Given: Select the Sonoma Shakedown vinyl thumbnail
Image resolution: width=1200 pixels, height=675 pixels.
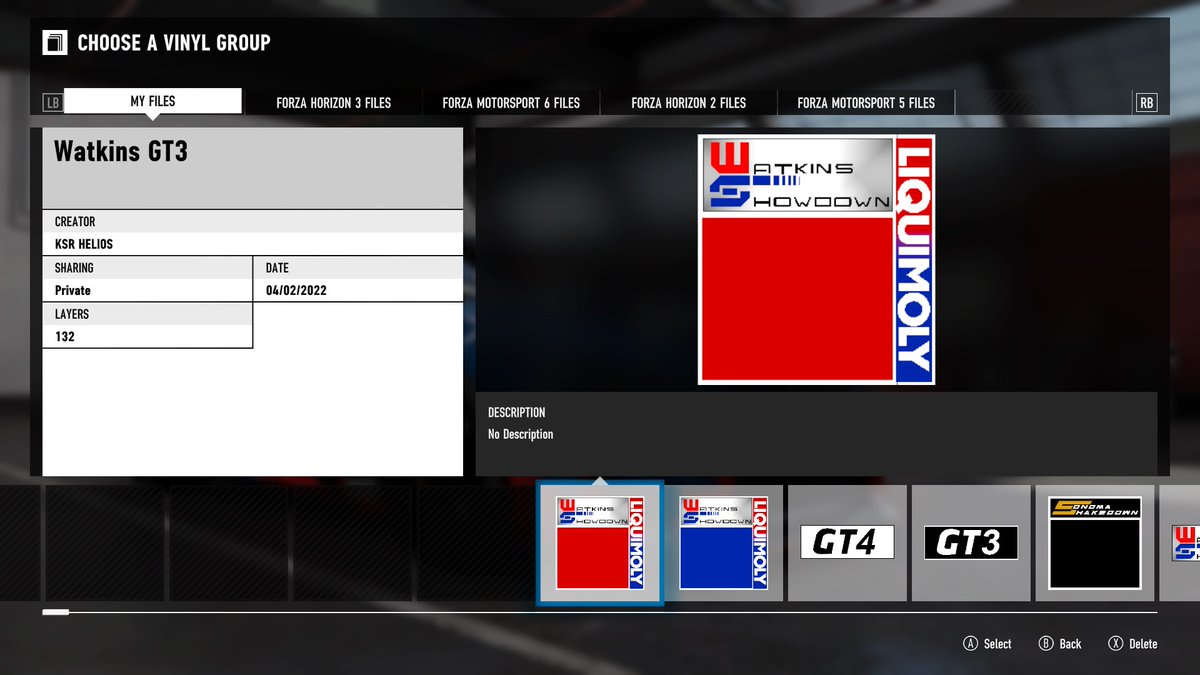Looking at the screenshot, I should click(x=1095, y=543).
